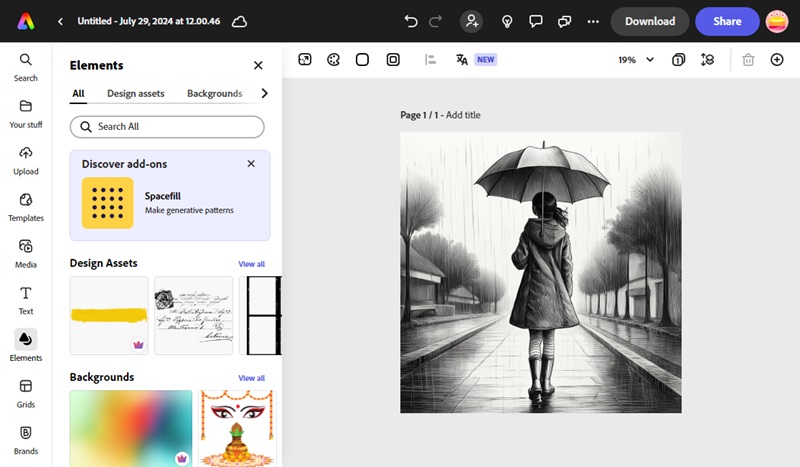
Task: Click the resize icon in toolbar
Action: (x=305, y=60)
